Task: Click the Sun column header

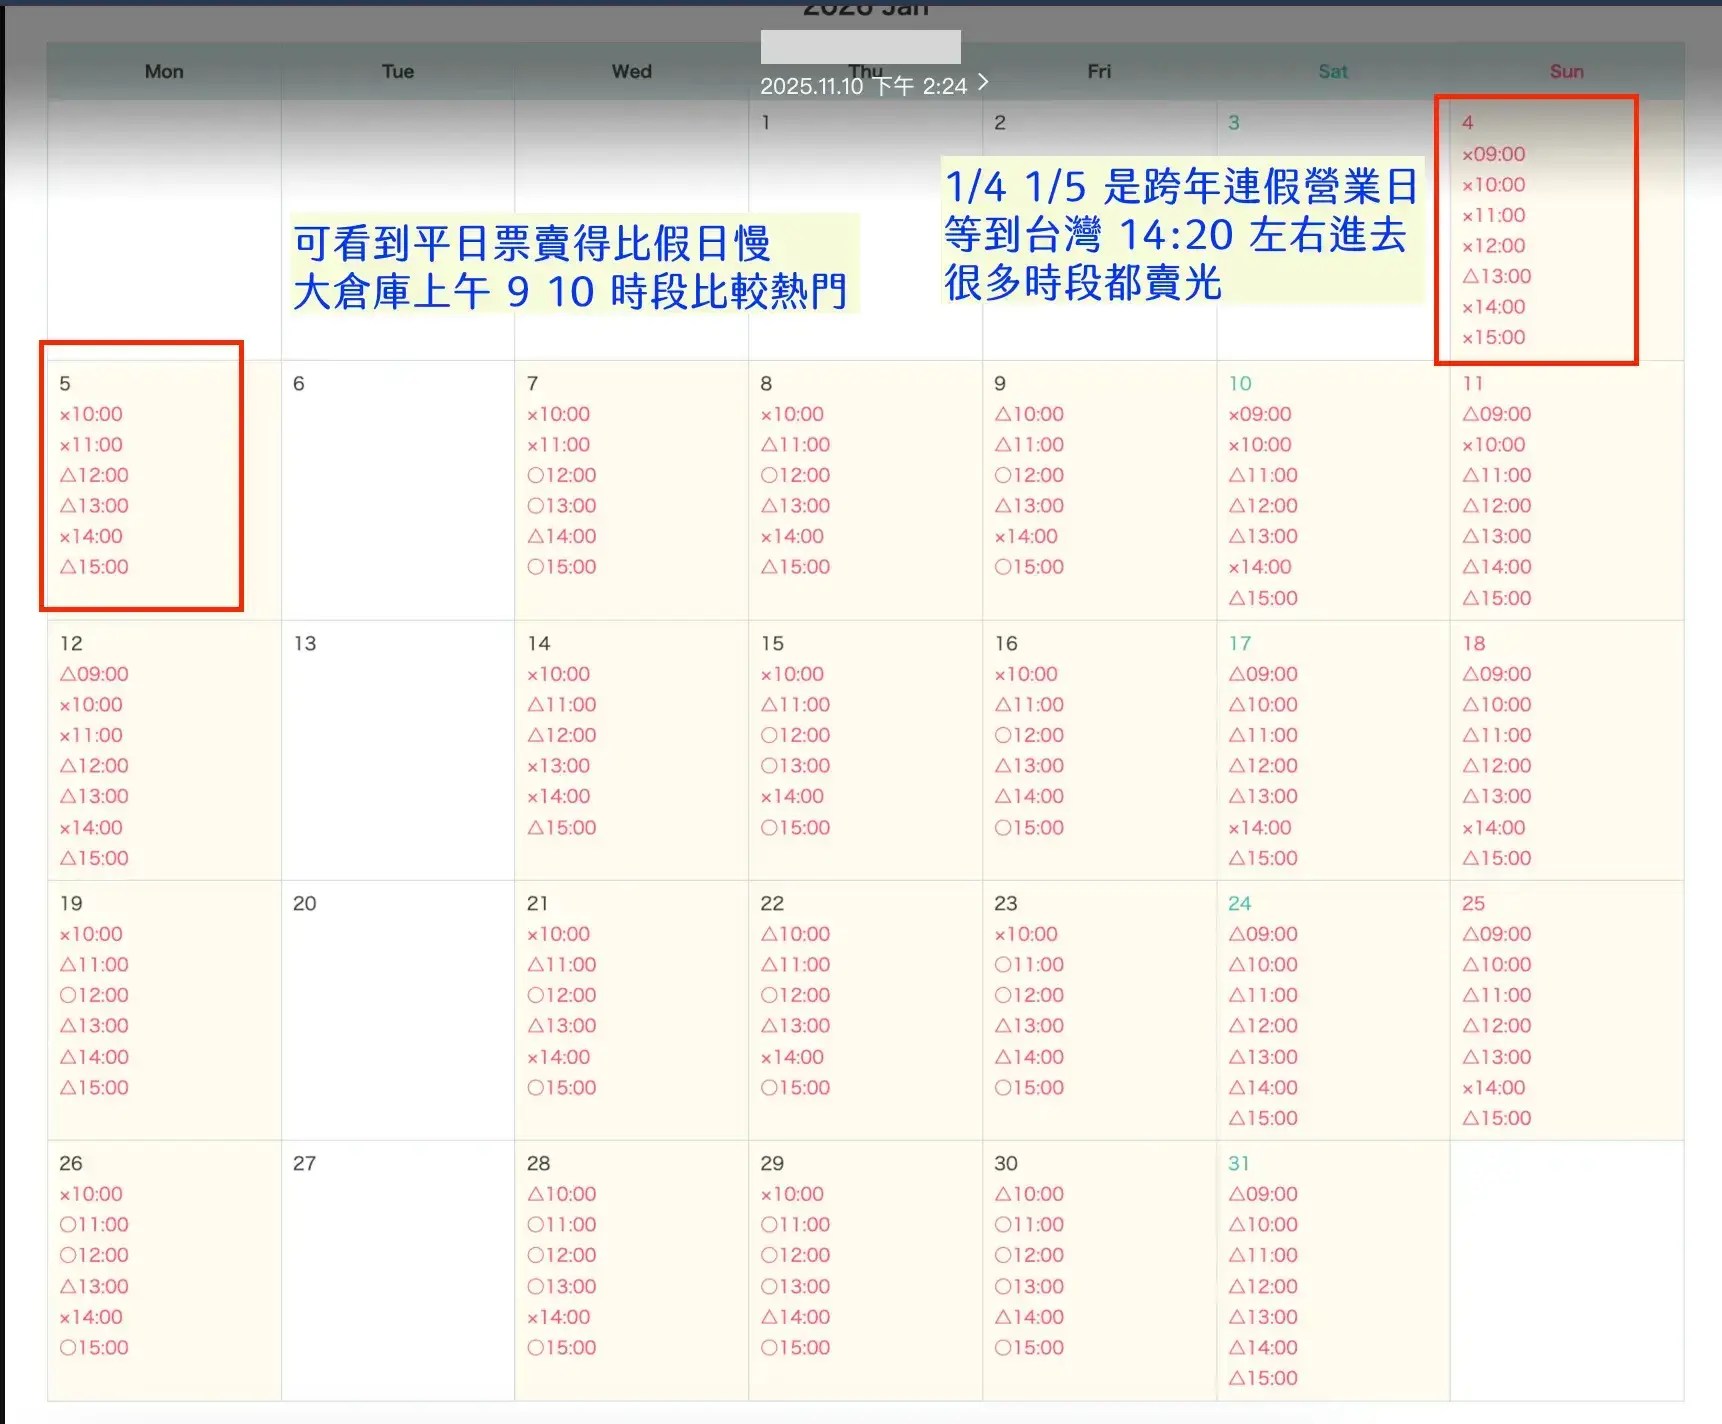Action: (x=1567, y=71)
